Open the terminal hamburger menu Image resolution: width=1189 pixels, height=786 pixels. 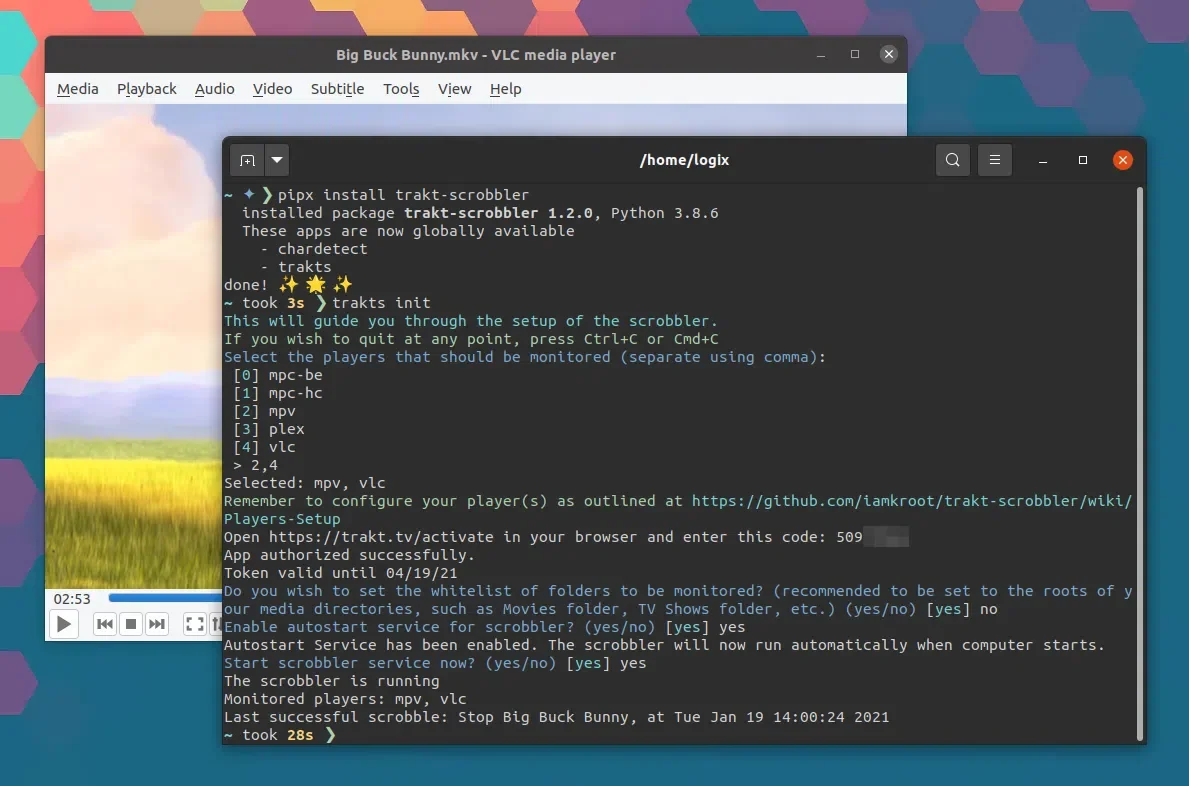(994, 159)
